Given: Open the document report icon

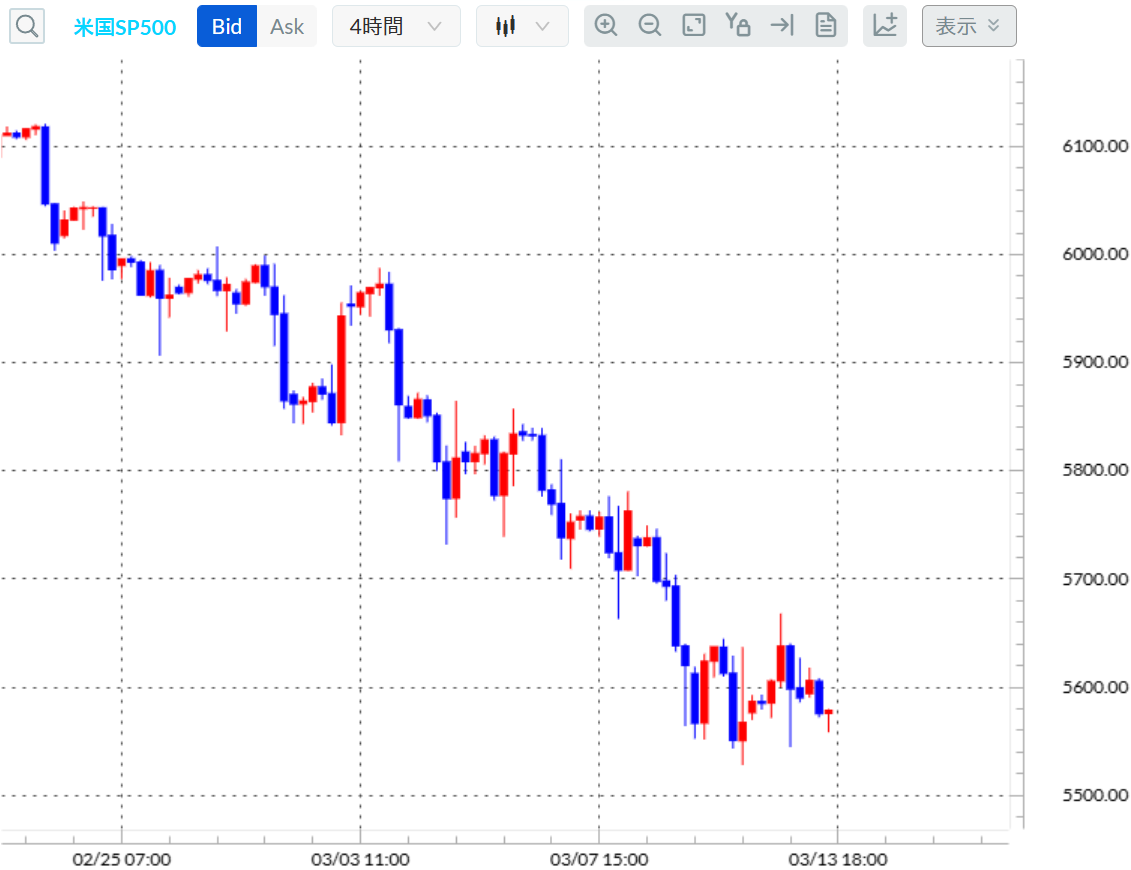Looking at the screenshot, I should point(826,26).
